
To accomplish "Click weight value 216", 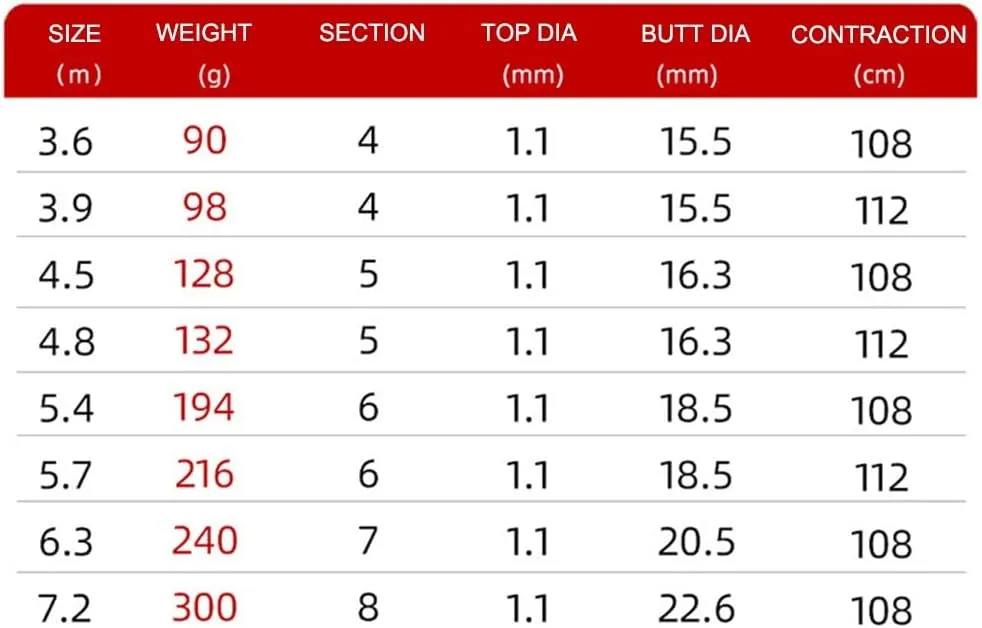I will click(x=205, y=474).
